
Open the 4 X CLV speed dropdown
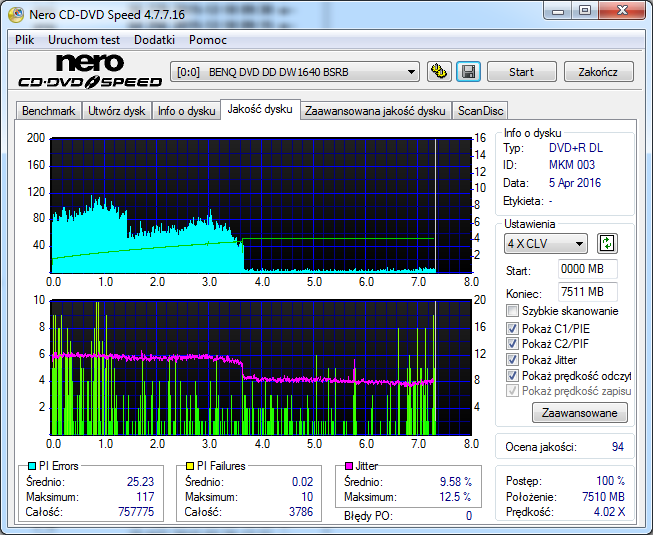[x=546, y=244]
